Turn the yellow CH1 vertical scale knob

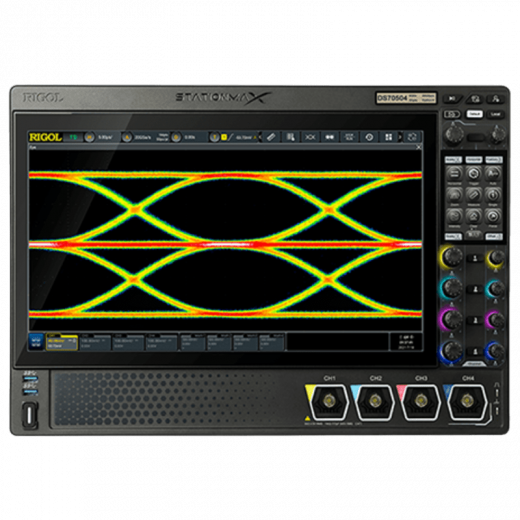point(452,257)
